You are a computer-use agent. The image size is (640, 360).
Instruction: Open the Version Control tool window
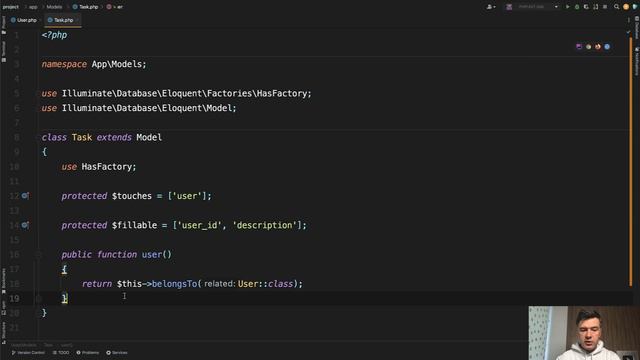(28, 353)
